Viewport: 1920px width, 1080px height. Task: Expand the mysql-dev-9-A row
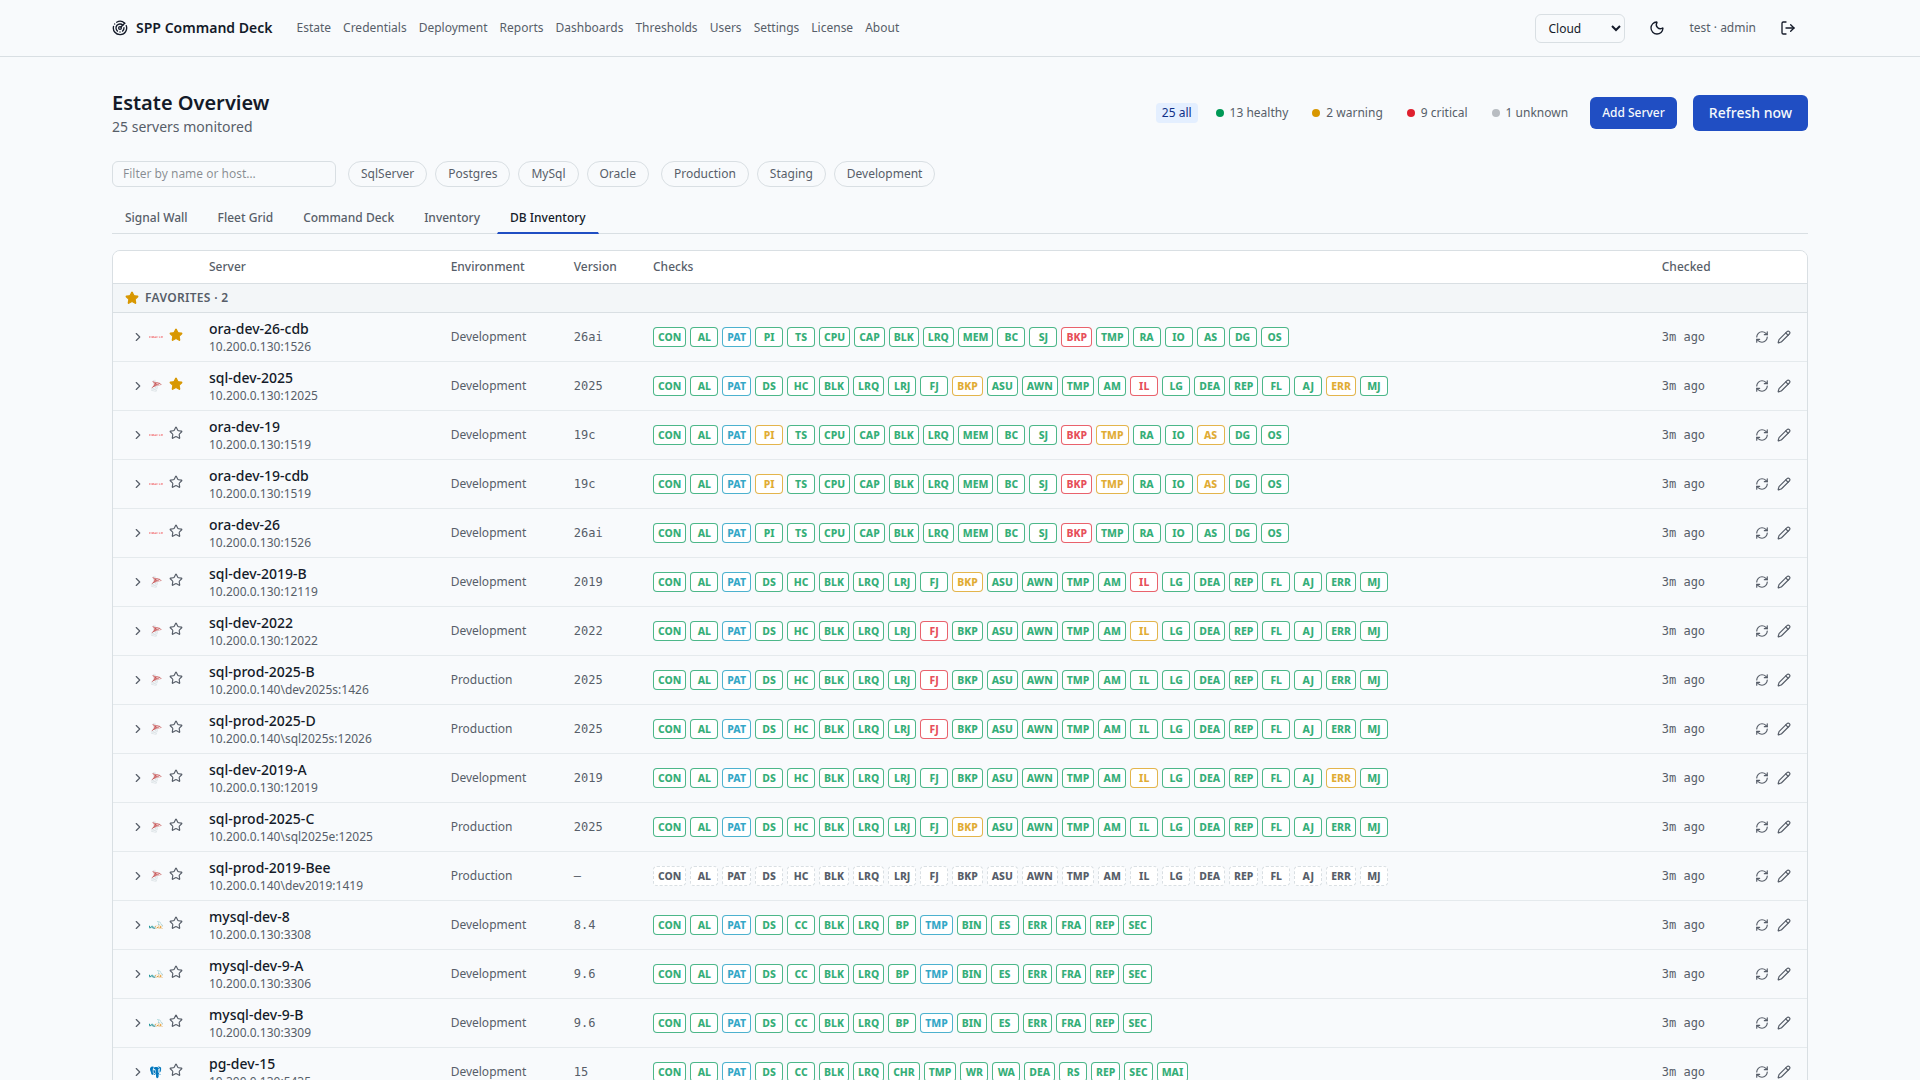click(x=138, y=974)
